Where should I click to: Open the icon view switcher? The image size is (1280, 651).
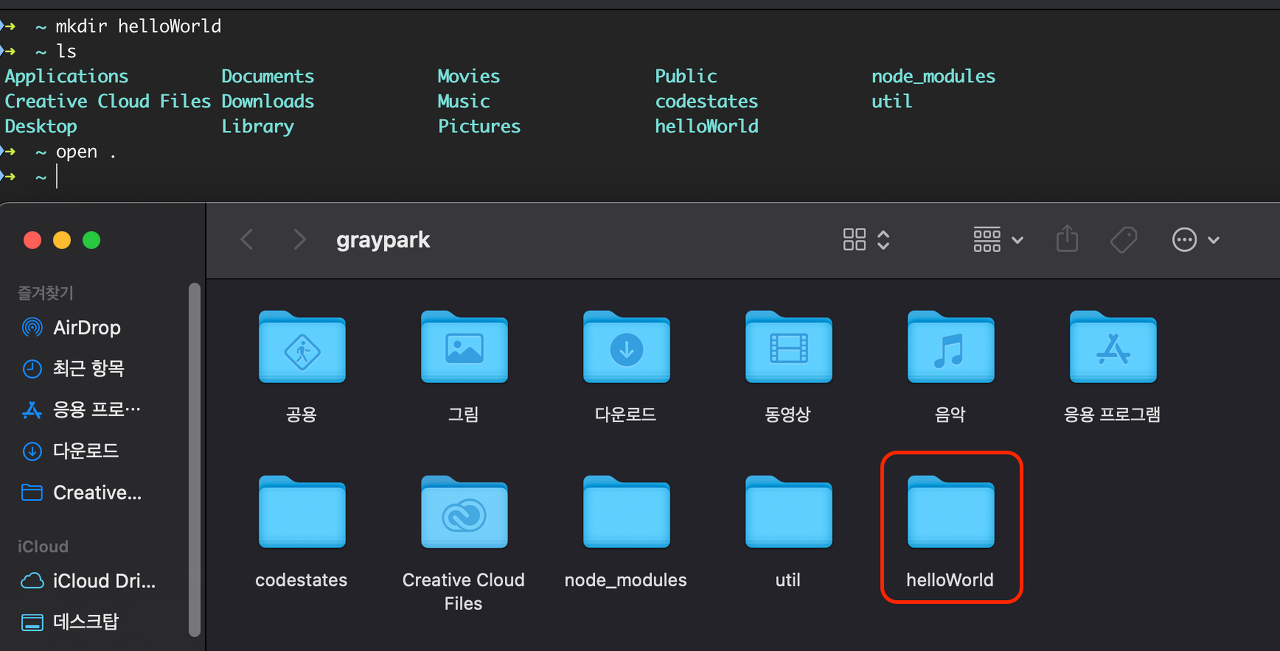[866, 240]
